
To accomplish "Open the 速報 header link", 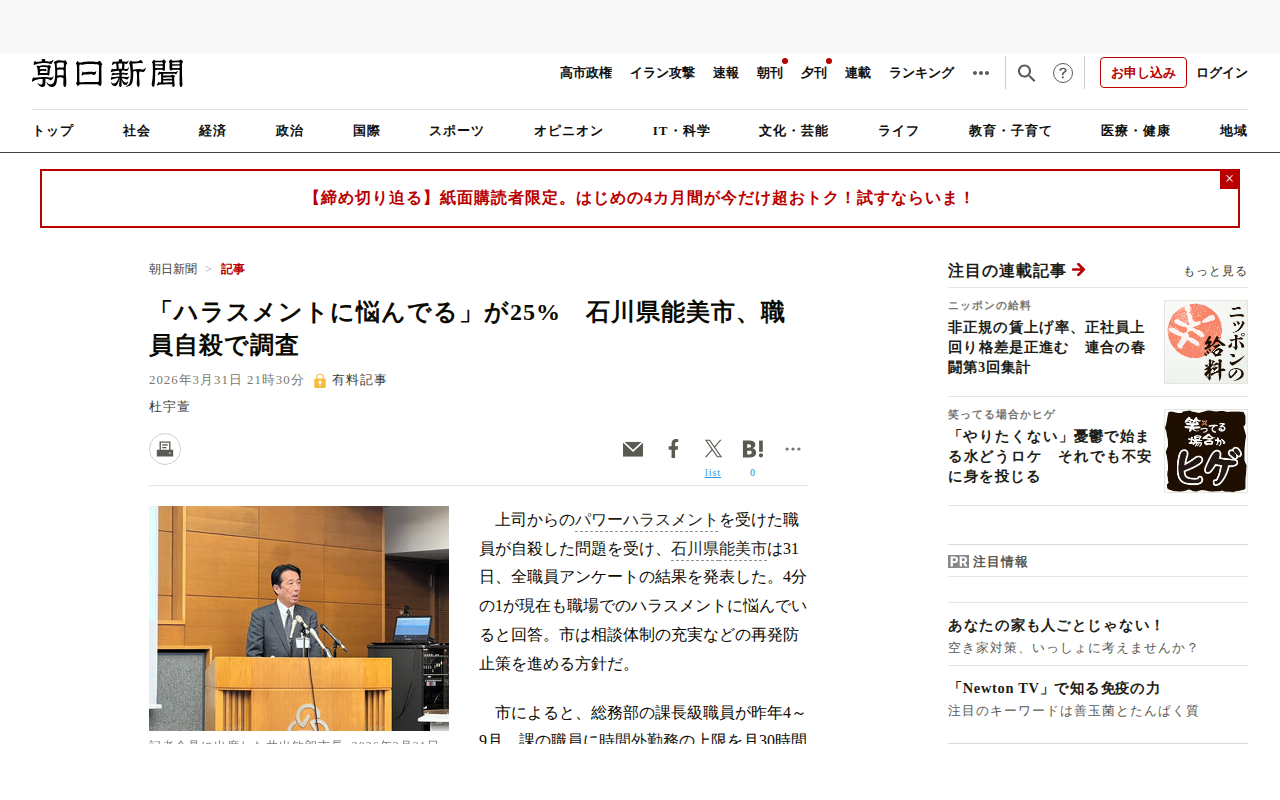I will click(x=726, y=73).
